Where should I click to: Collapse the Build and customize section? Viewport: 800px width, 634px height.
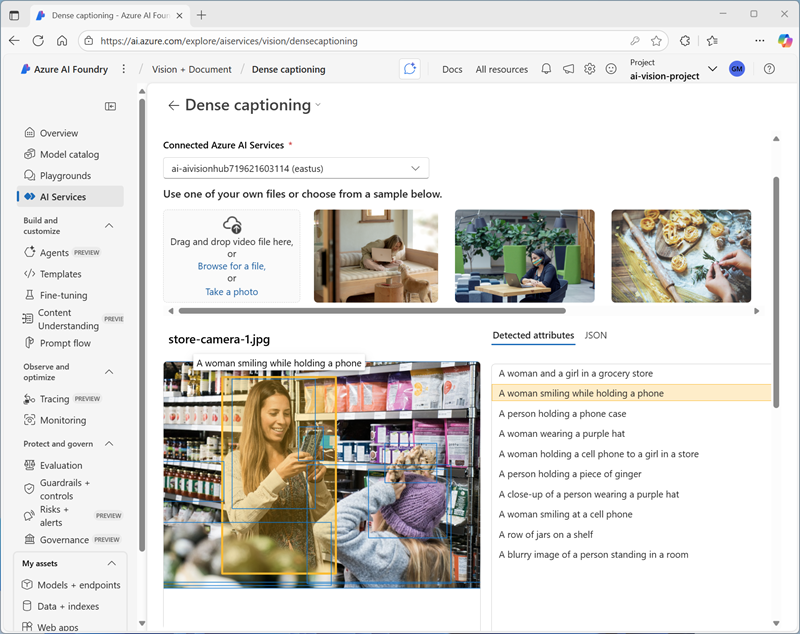(109, 226)
